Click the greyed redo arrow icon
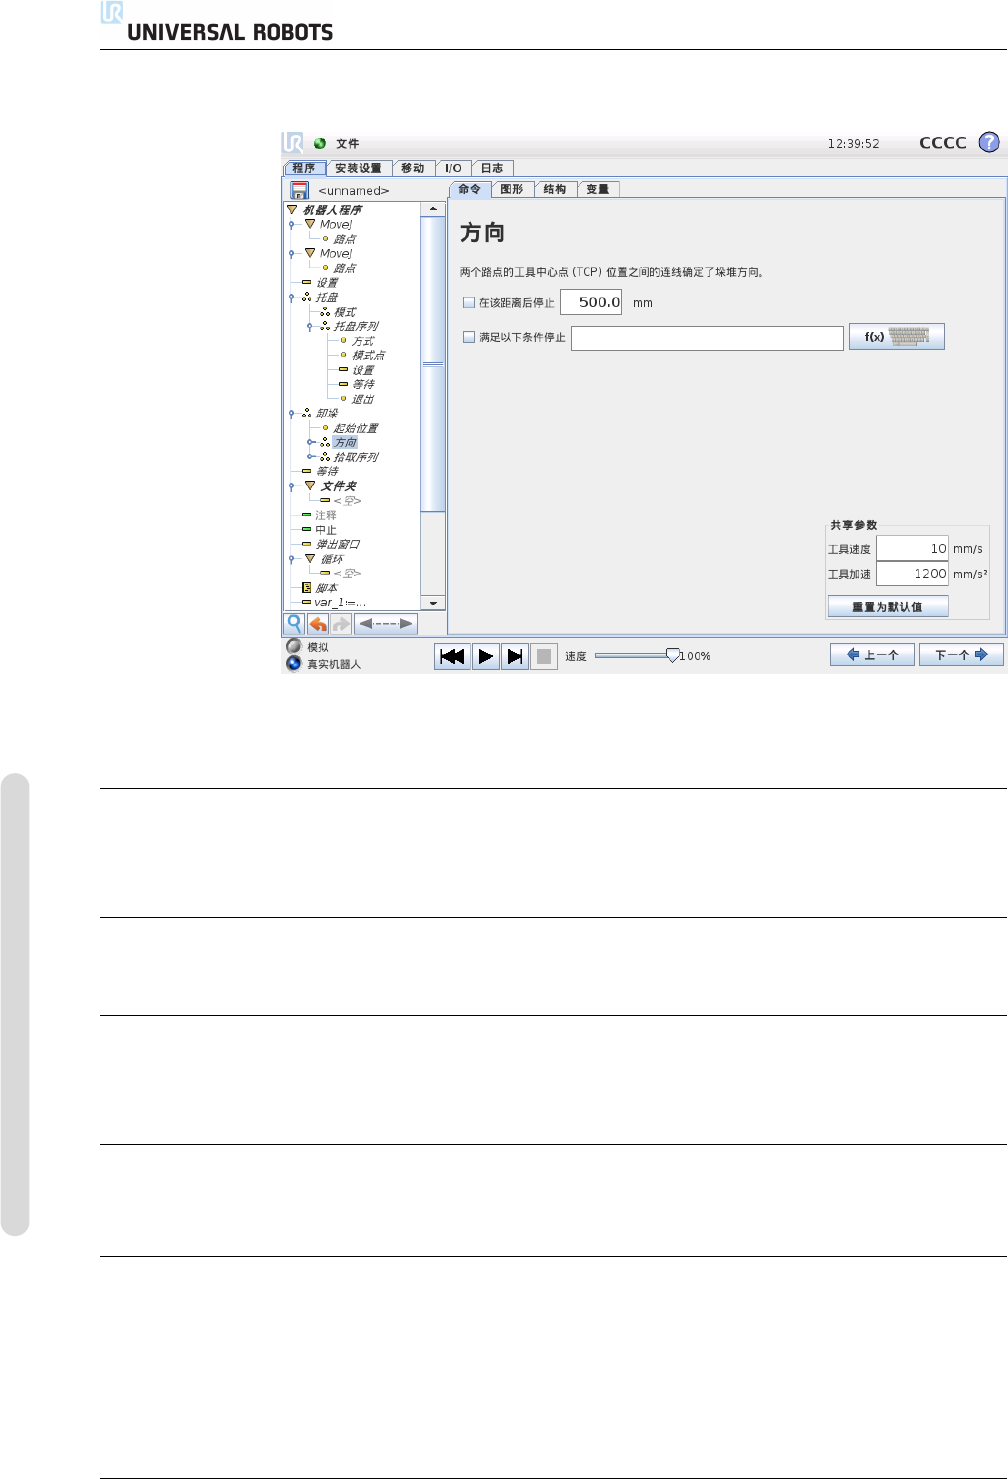Image resolution: width=1008 pixels, height=1479 pixels. (x=341, y=623)
